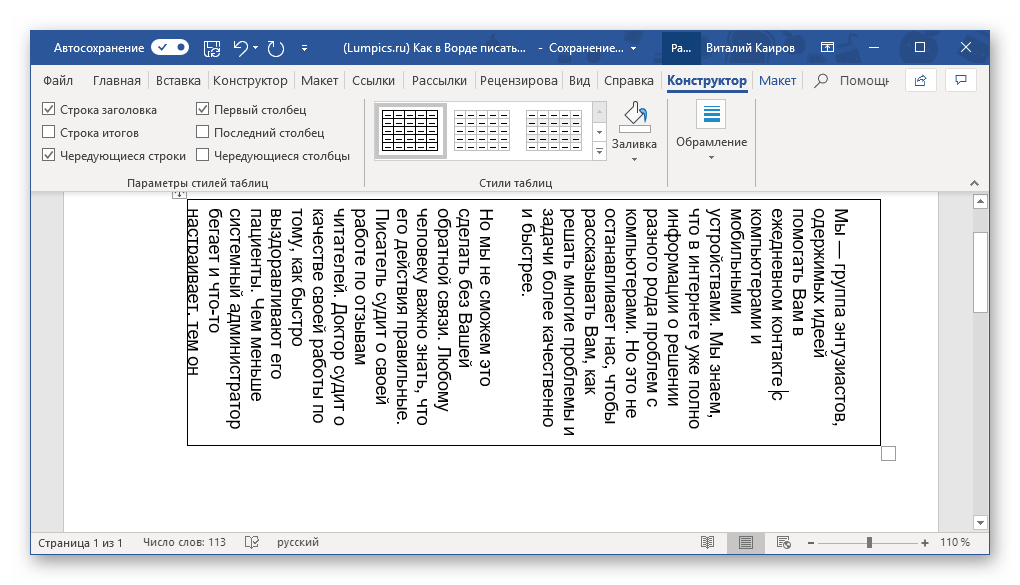Image resolution: width=1020 pixels, height=585 pixels.
Task: Uncheck the Строка заголовка checkbox
Action: [49, 110]
